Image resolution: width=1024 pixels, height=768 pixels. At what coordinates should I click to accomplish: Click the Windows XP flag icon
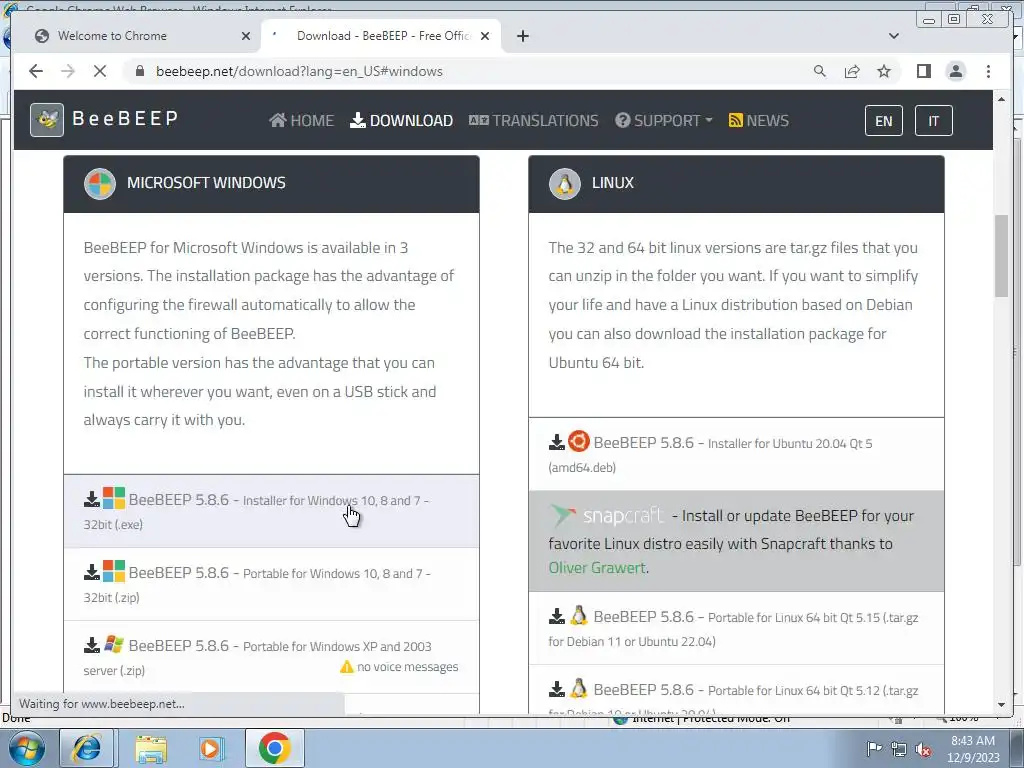114,645
